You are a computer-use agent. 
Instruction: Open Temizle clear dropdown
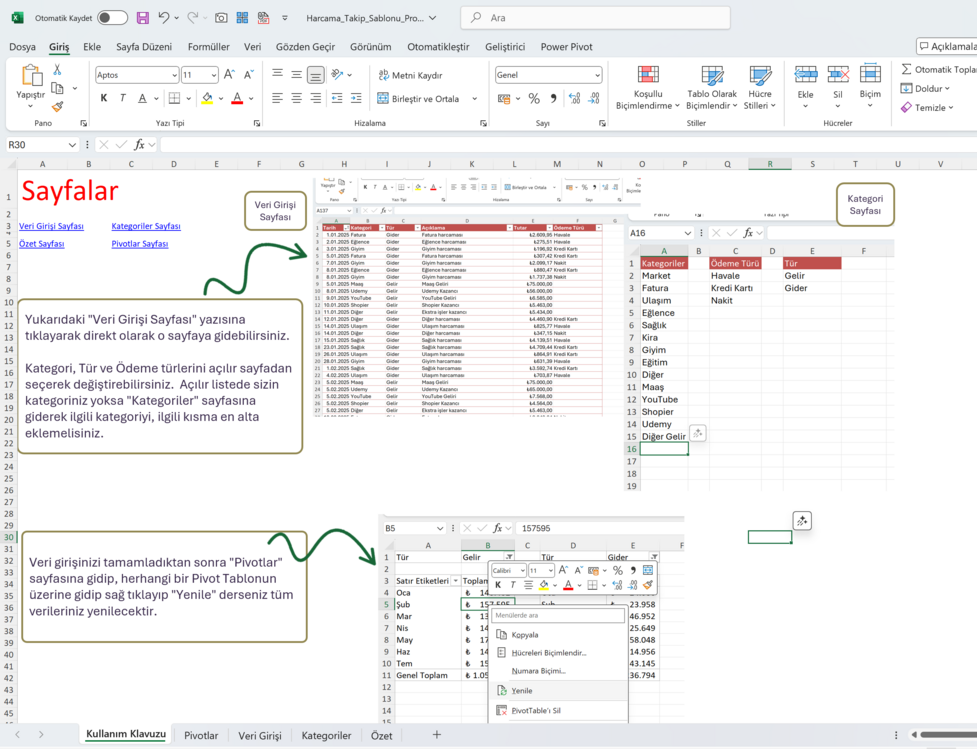[x=927, y=107]
